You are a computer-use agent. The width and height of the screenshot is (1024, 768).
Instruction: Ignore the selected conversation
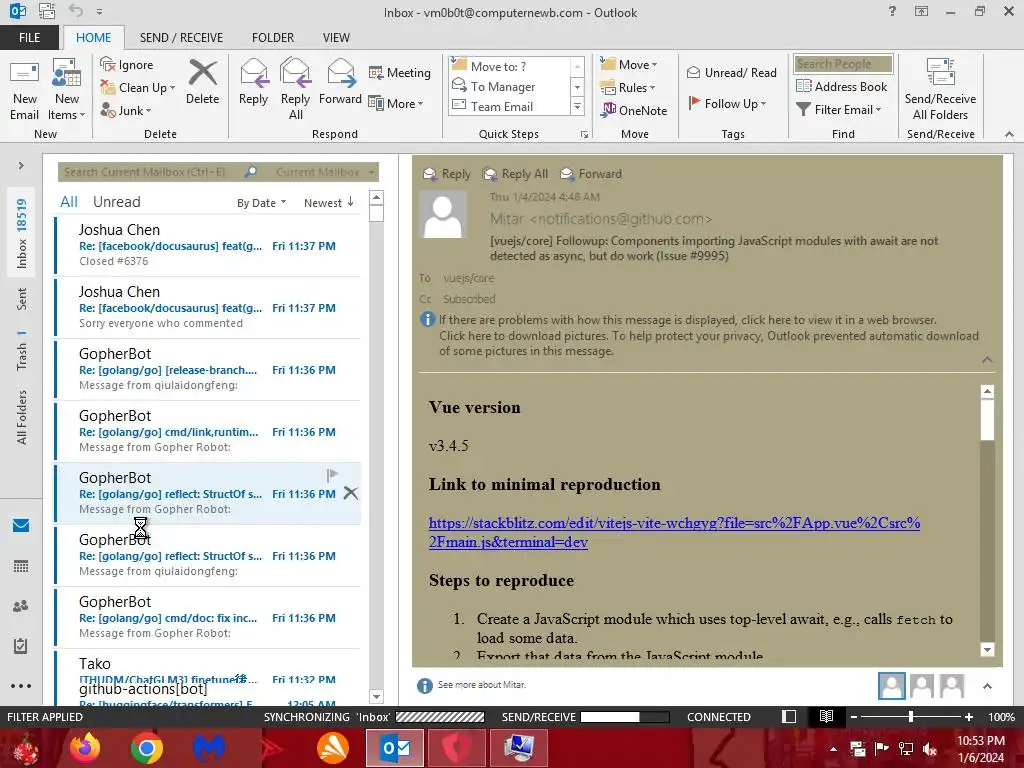point(127,65)
